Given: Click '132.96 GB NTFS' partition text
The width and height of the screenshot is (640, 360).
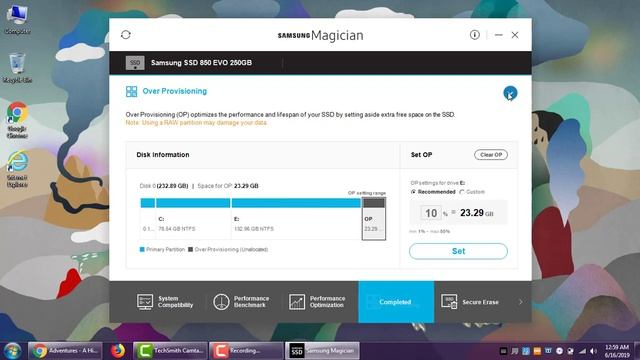Looking at the screenshot, I should pos(254,229).
